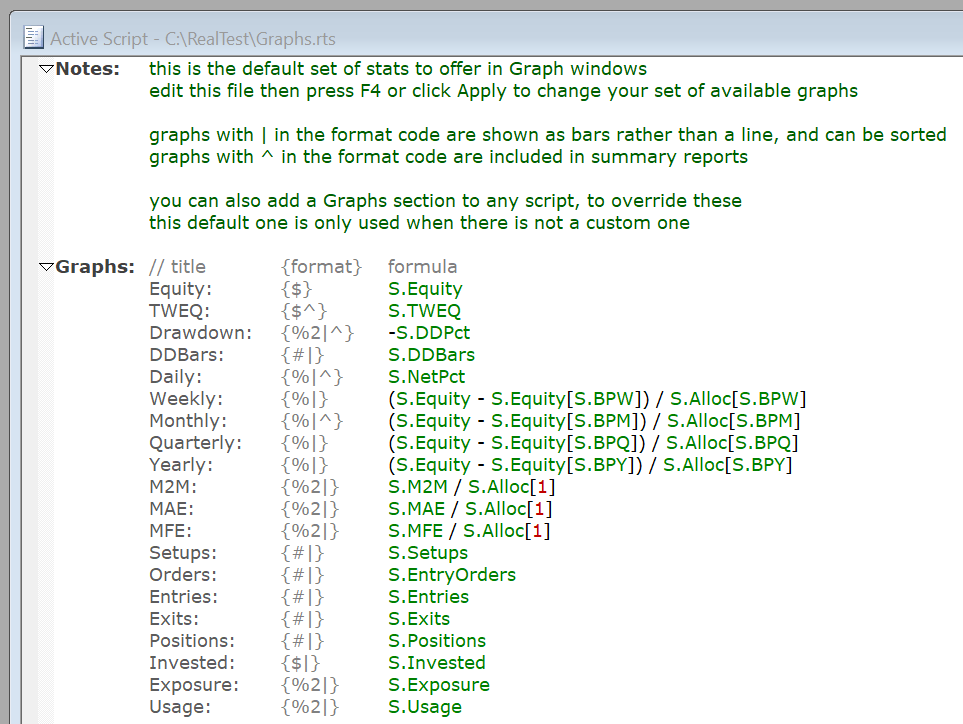Click the Weekly graph formula
The image size is (963, 724).
click(596, 399)
